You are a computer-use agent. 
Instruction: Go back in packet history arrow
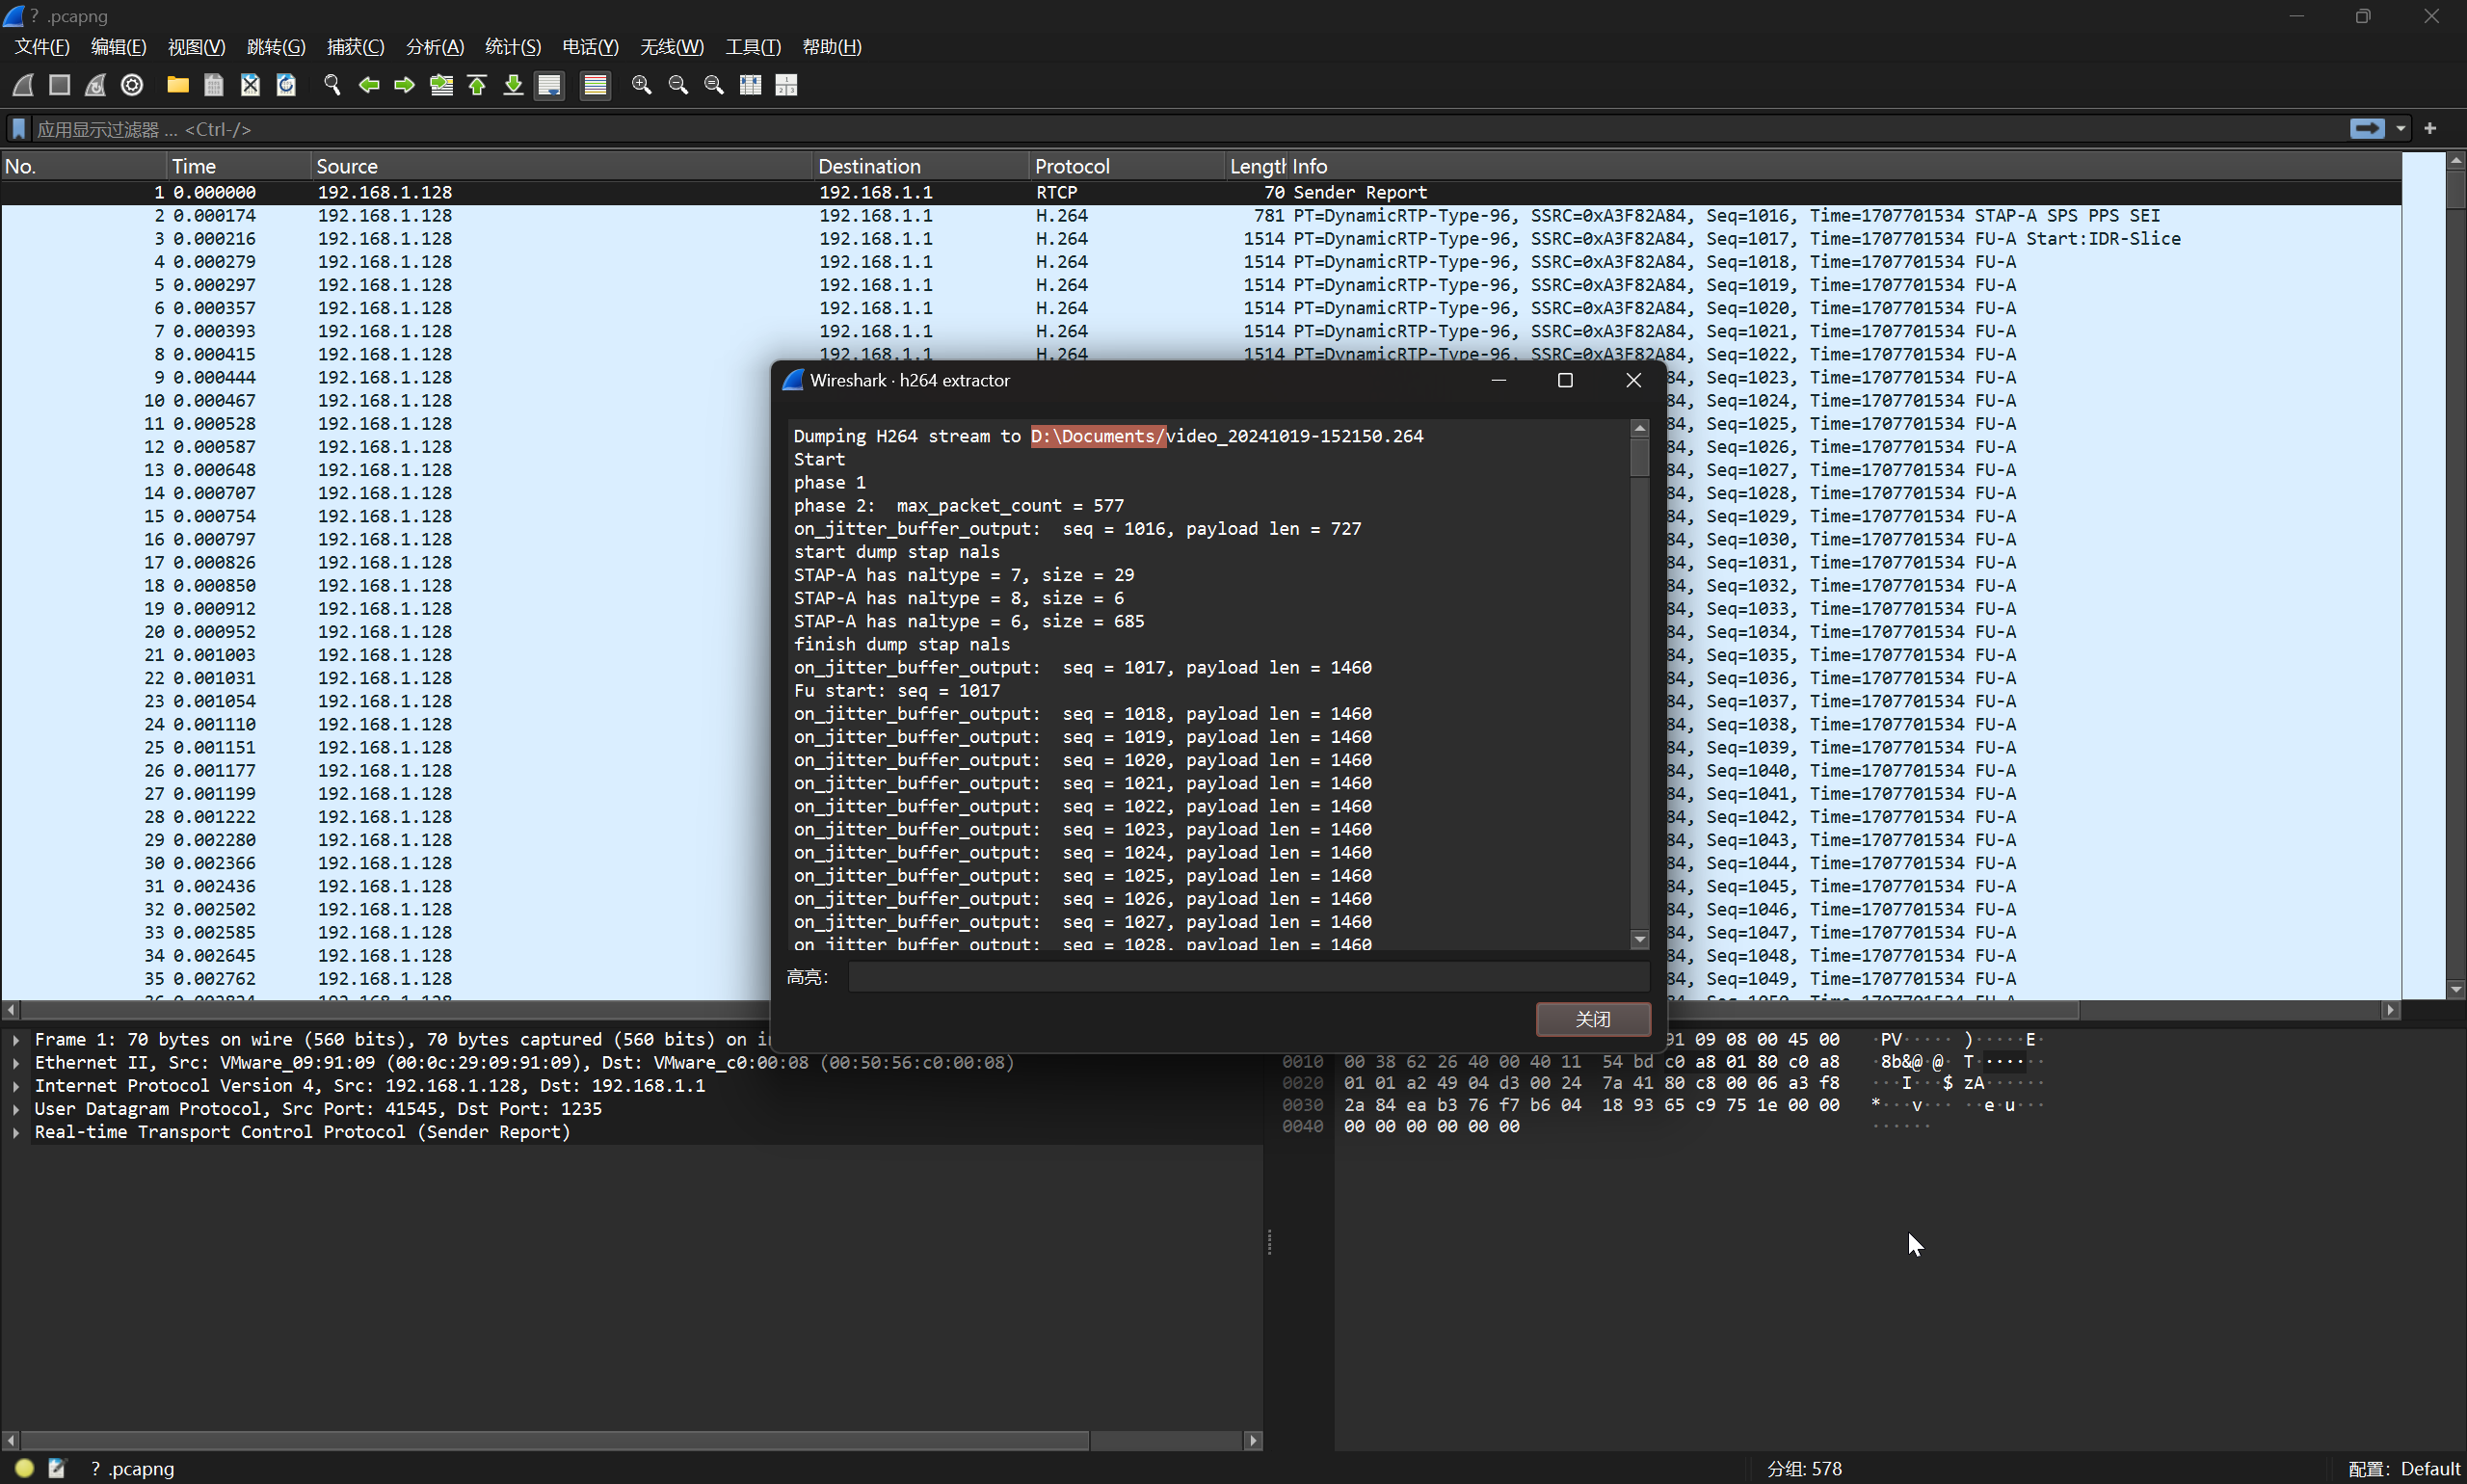(369, 85)
